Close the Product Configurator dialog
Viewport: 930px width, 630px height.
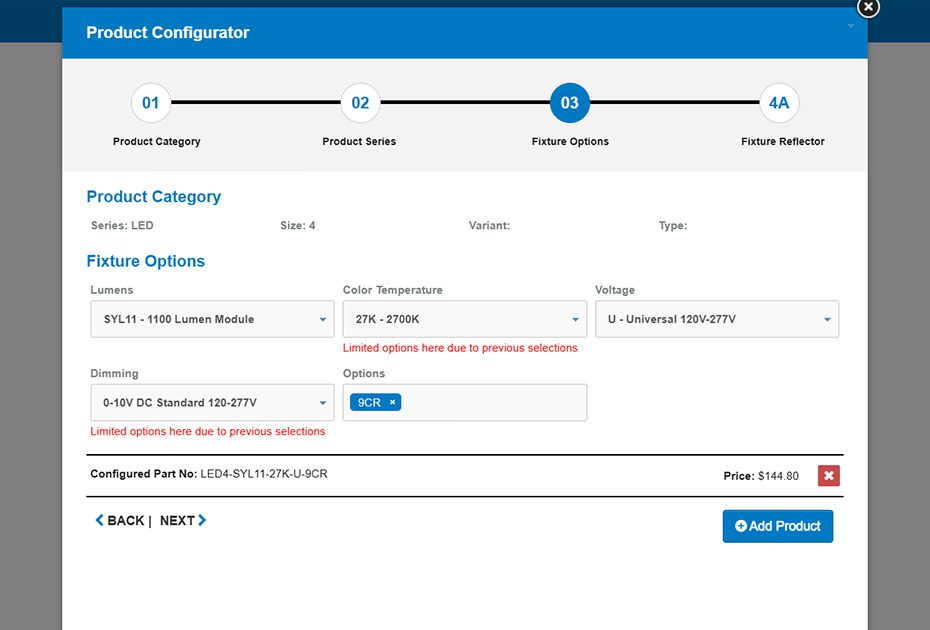click(868, 7)
